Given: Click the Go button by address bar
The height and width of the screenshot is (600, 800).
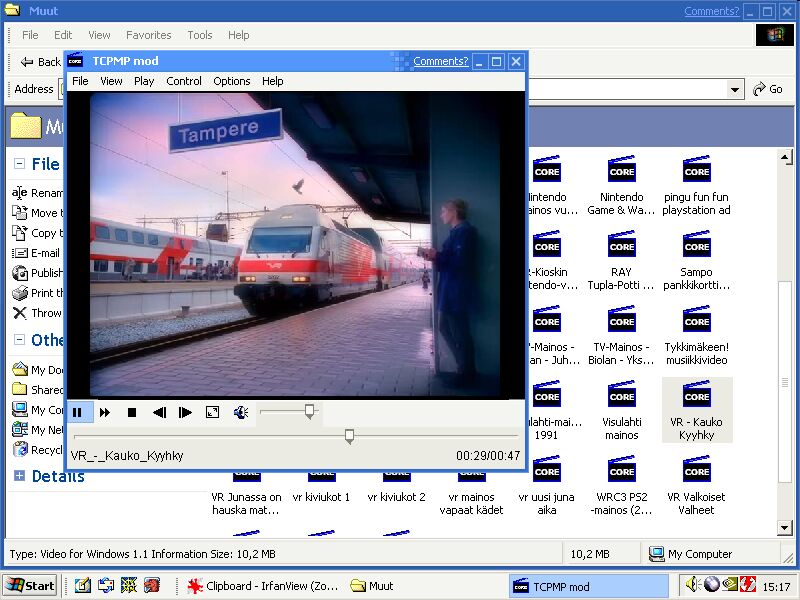Looking at the screenshot, I should (x=769, y=89).
